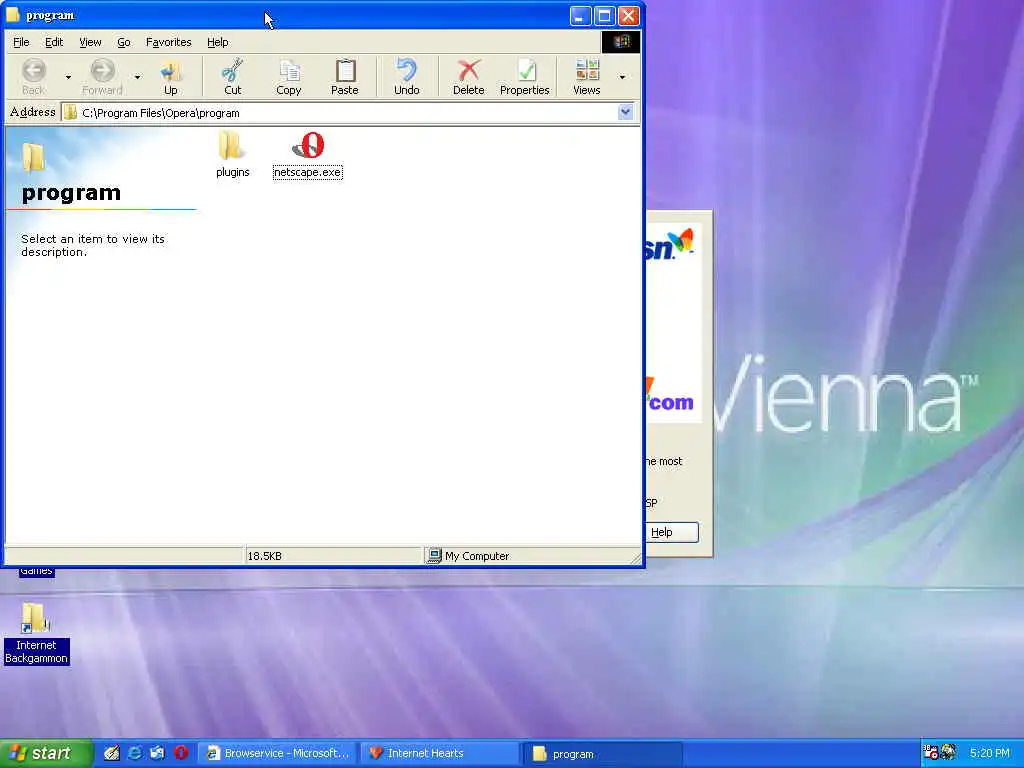The image size is (1024, 768).
Task: Select the netscape.exe Opera icon
Action: [x=308, y=155]
